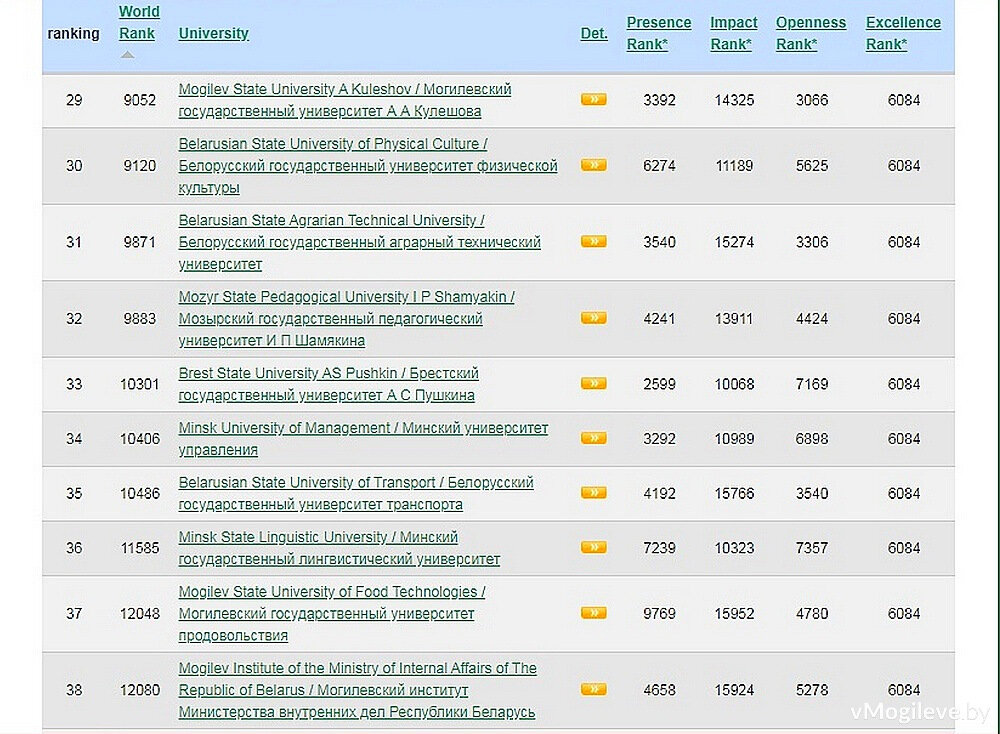Select world rank value 12048

pyautogui.click(x=140, y=614)
